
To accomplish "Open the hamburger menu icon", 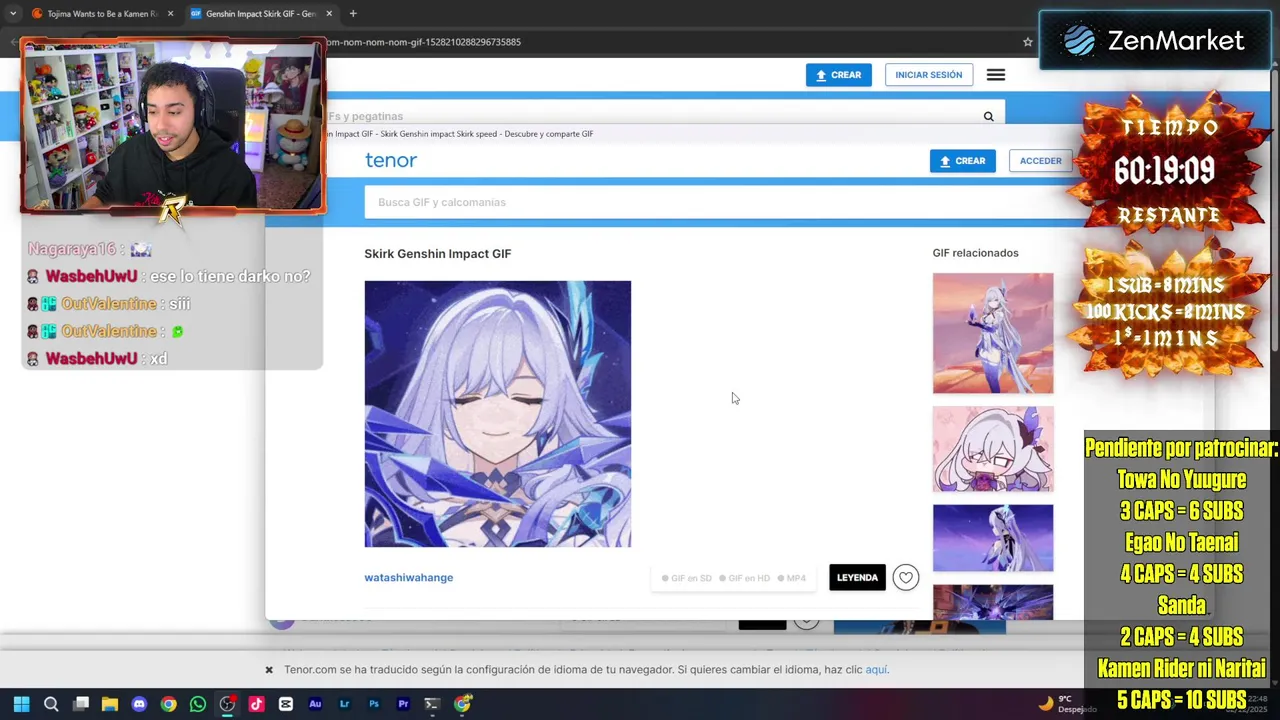I will tap(996, 75).
